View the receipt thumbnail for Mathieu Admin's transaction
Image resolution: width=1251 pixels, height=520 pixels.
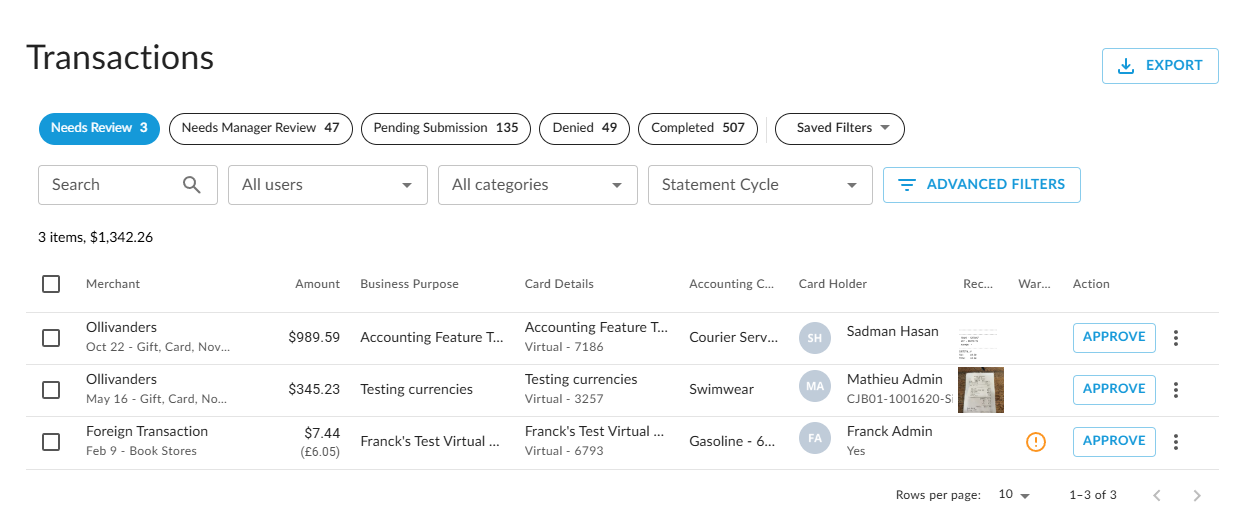(x=981, y=390)
